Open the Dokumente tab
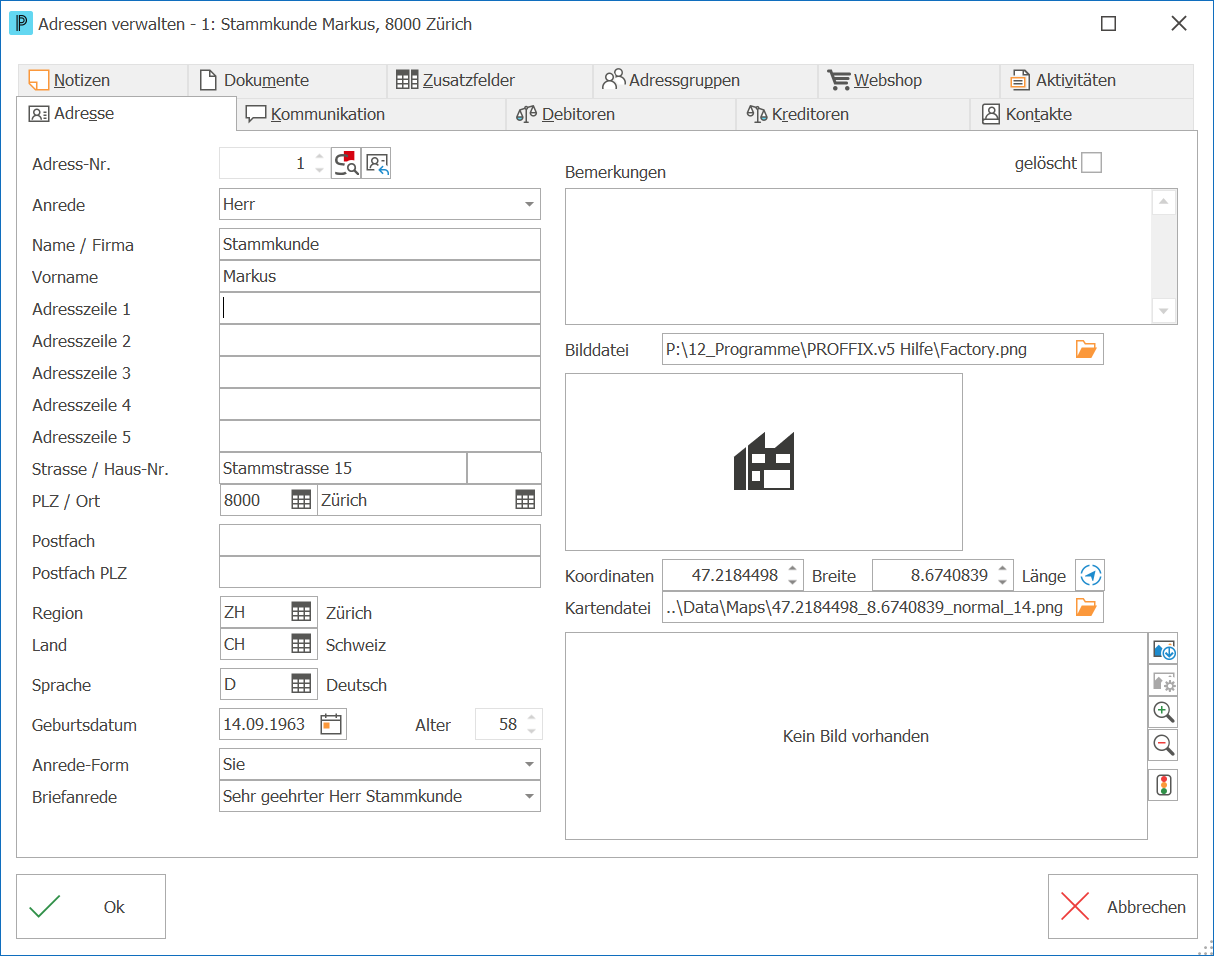The width and height of the screenshot is (1214, 956). (287, 81)
